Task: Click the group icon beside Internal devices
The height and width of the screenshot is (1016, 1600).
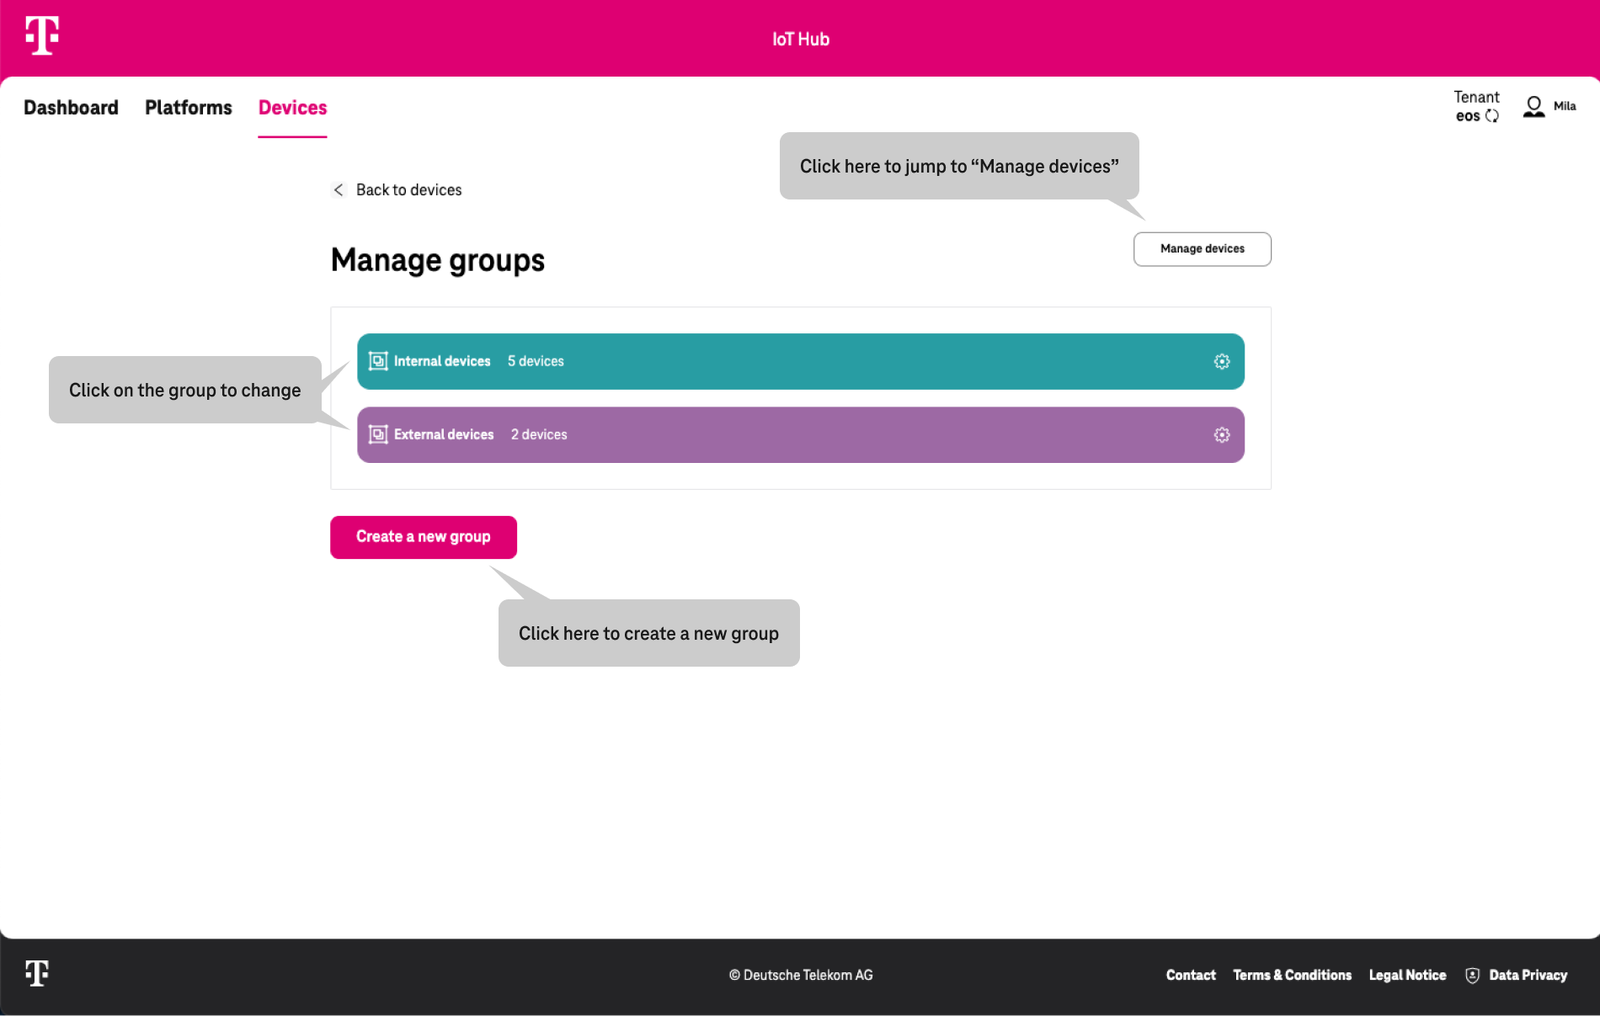Action: [378, 361]
